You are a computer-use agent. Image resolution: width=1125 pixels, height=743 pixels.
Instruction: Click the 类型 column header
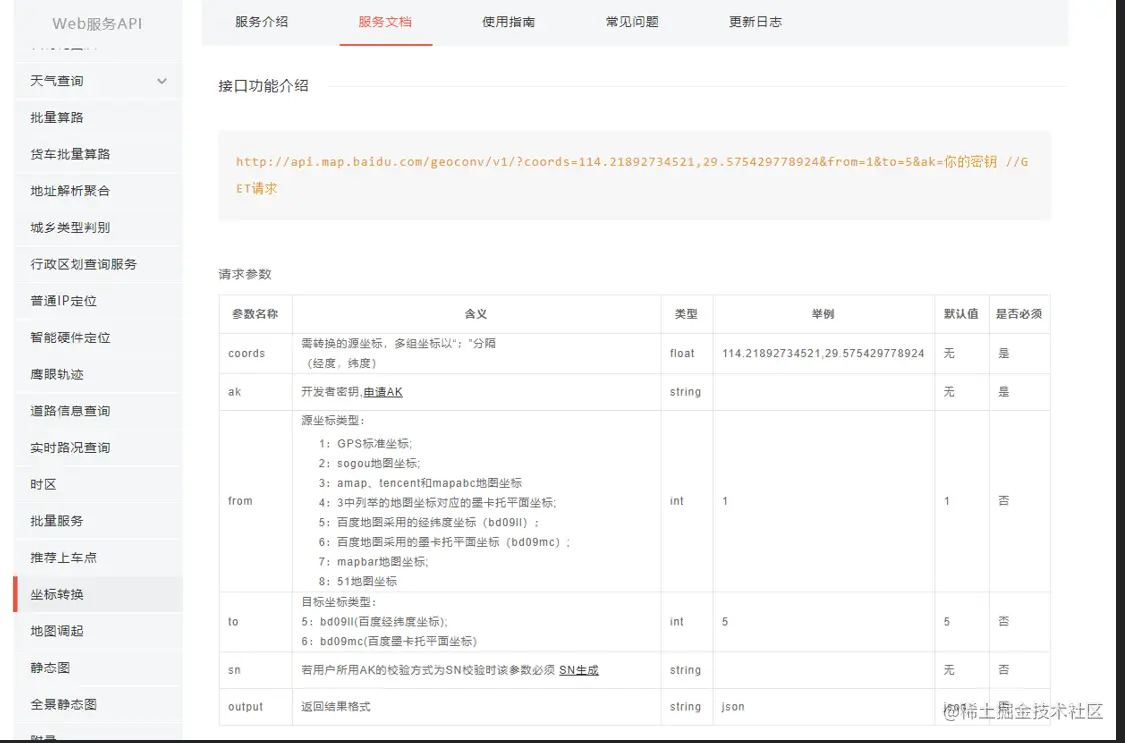(x=686, y=314)
